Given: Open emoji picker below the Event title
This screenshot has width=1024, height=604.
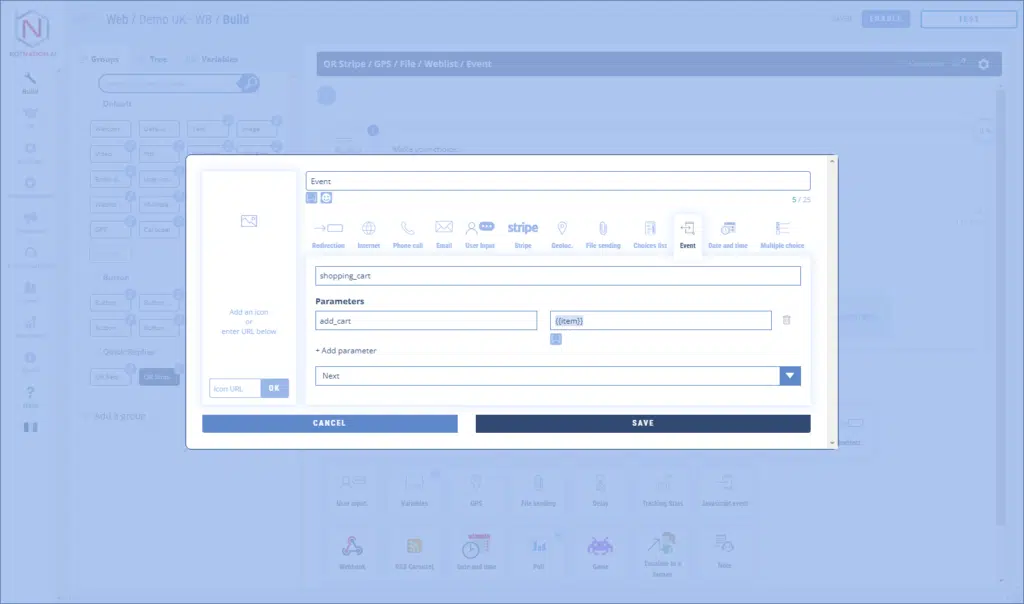Looking at the screenshot, I should click(326, 198).
